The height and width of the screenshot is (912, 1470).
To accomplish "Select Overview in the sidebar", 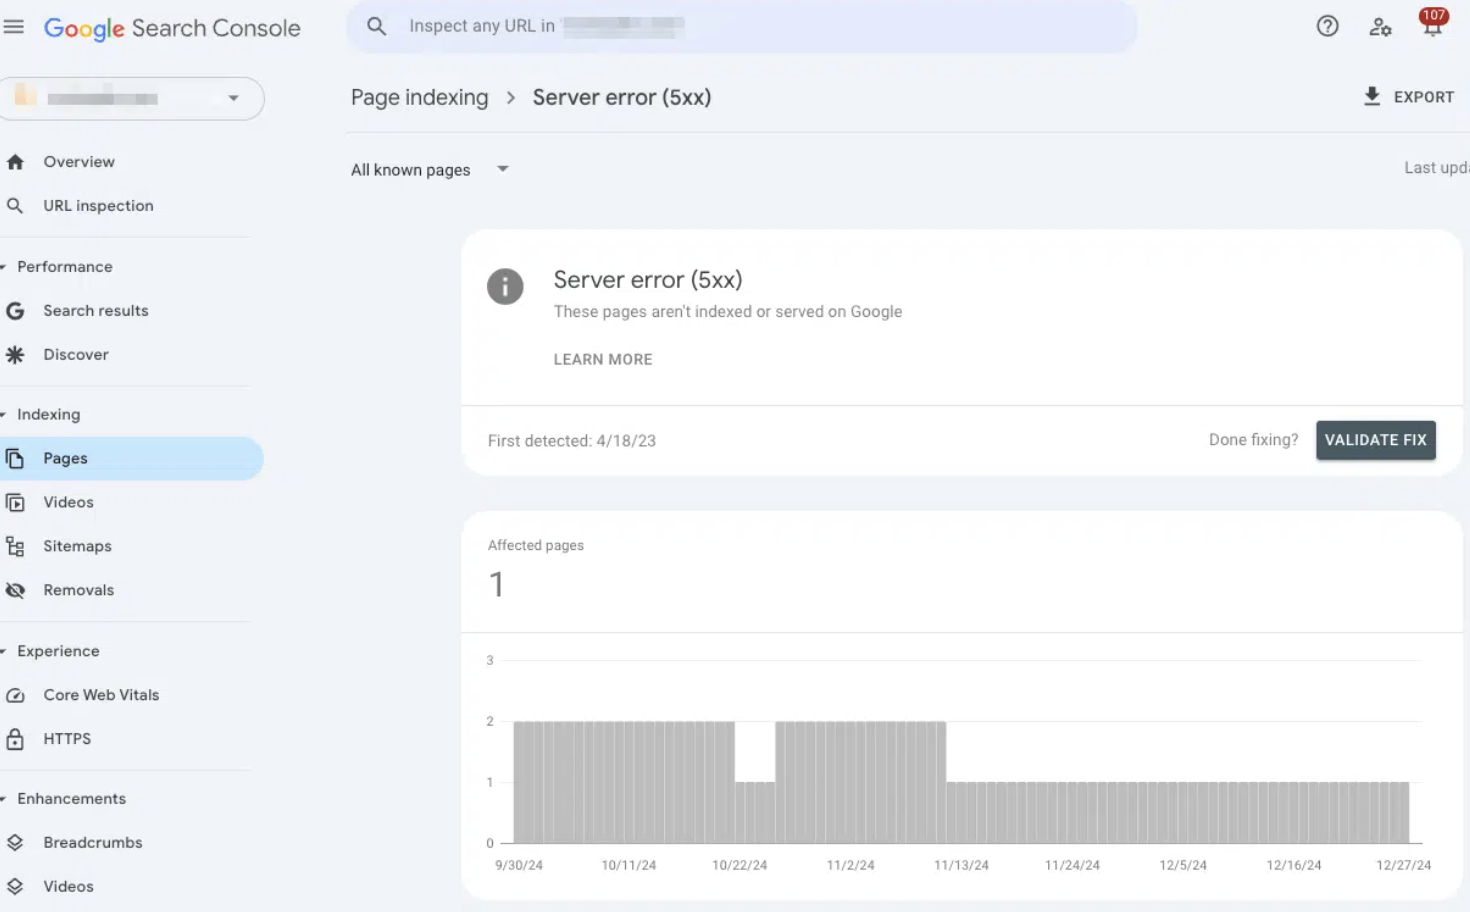I will (78, 162).
